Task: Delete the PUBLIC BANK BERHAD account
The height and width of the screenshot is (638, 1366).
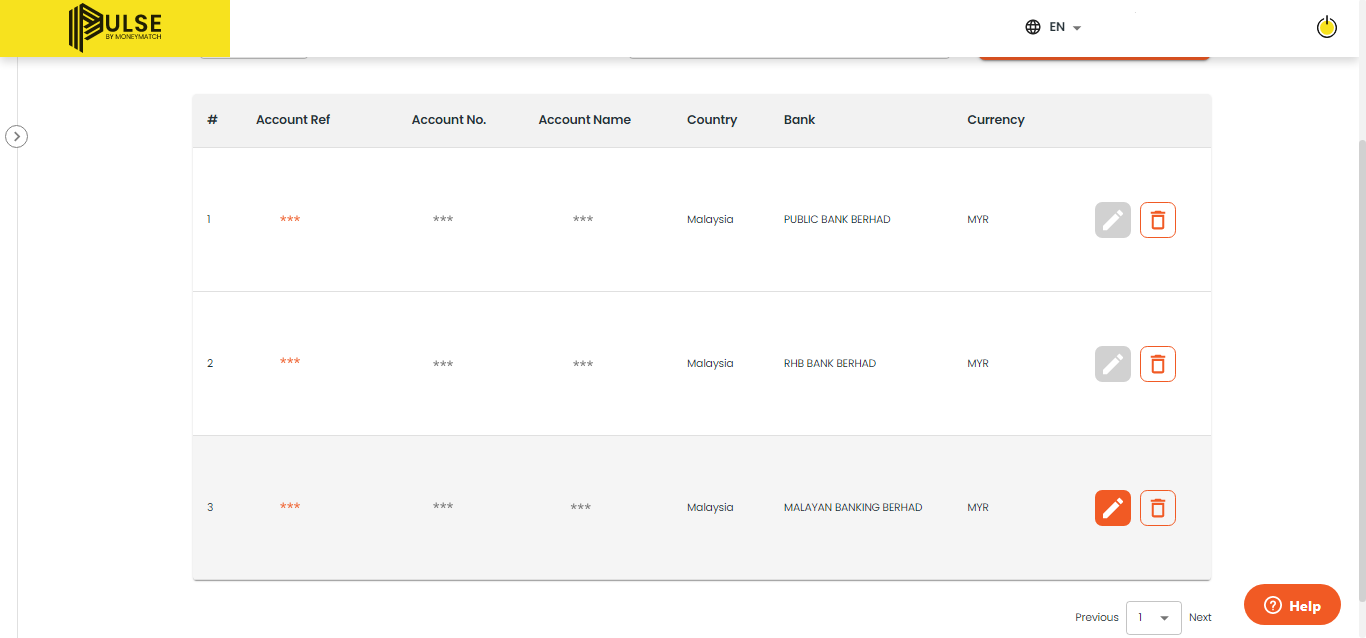Action: (x=1158, y=220)
